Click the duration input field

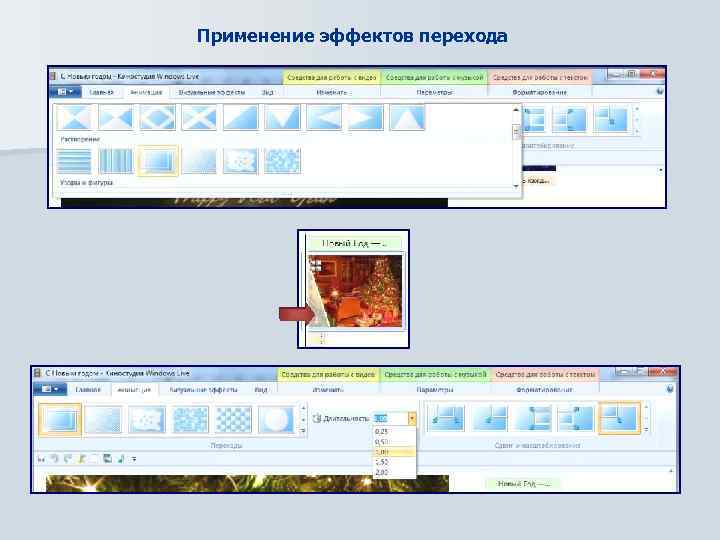[390, 418]
